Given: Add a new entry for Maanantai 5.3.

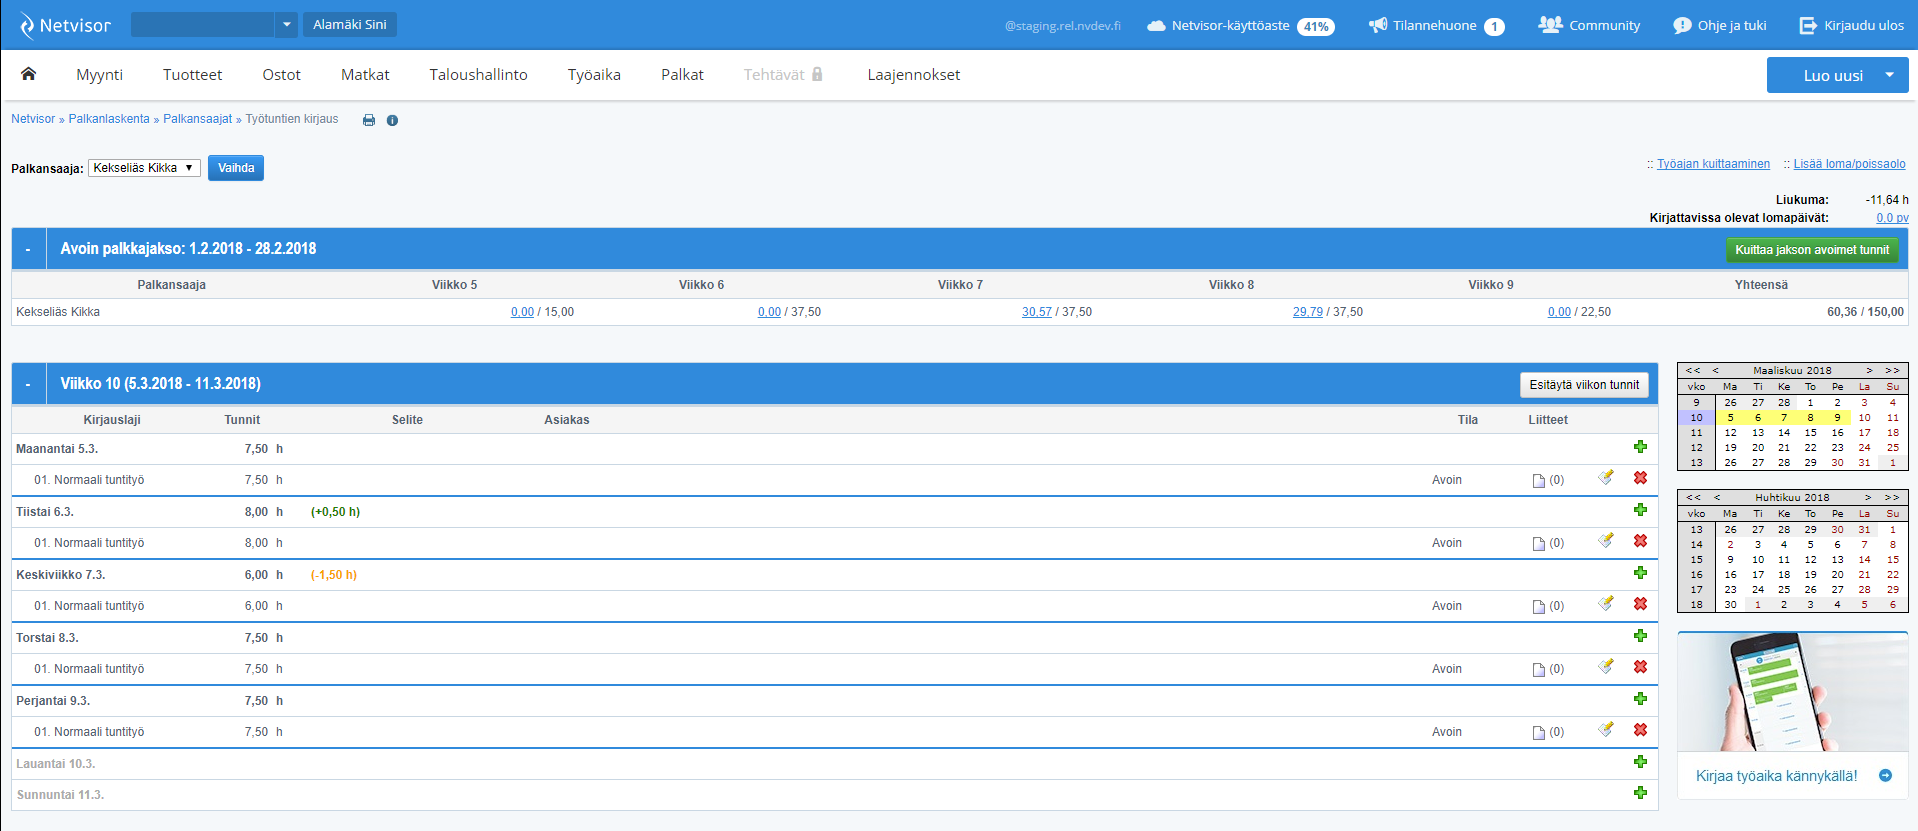Looking at the screenshot, I should [x=1640, y=447].
